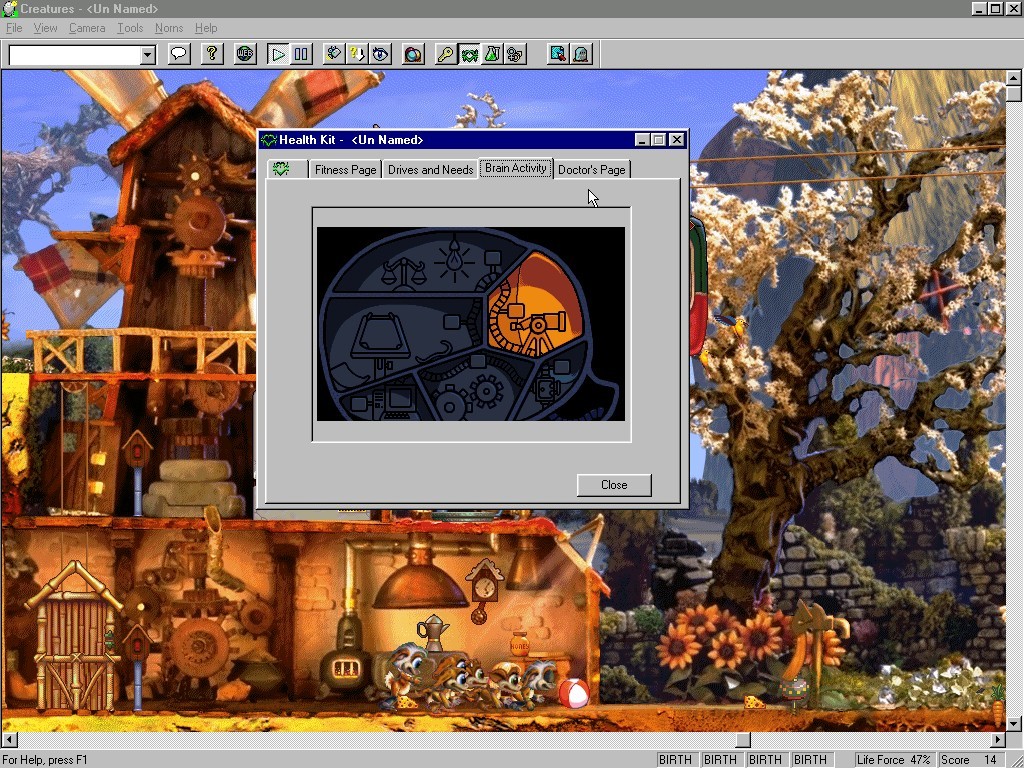Image resolution: width=1024 pixels, height=768 pixels.
Task: Minimize the main Creatures window
Action: (979, 8)
